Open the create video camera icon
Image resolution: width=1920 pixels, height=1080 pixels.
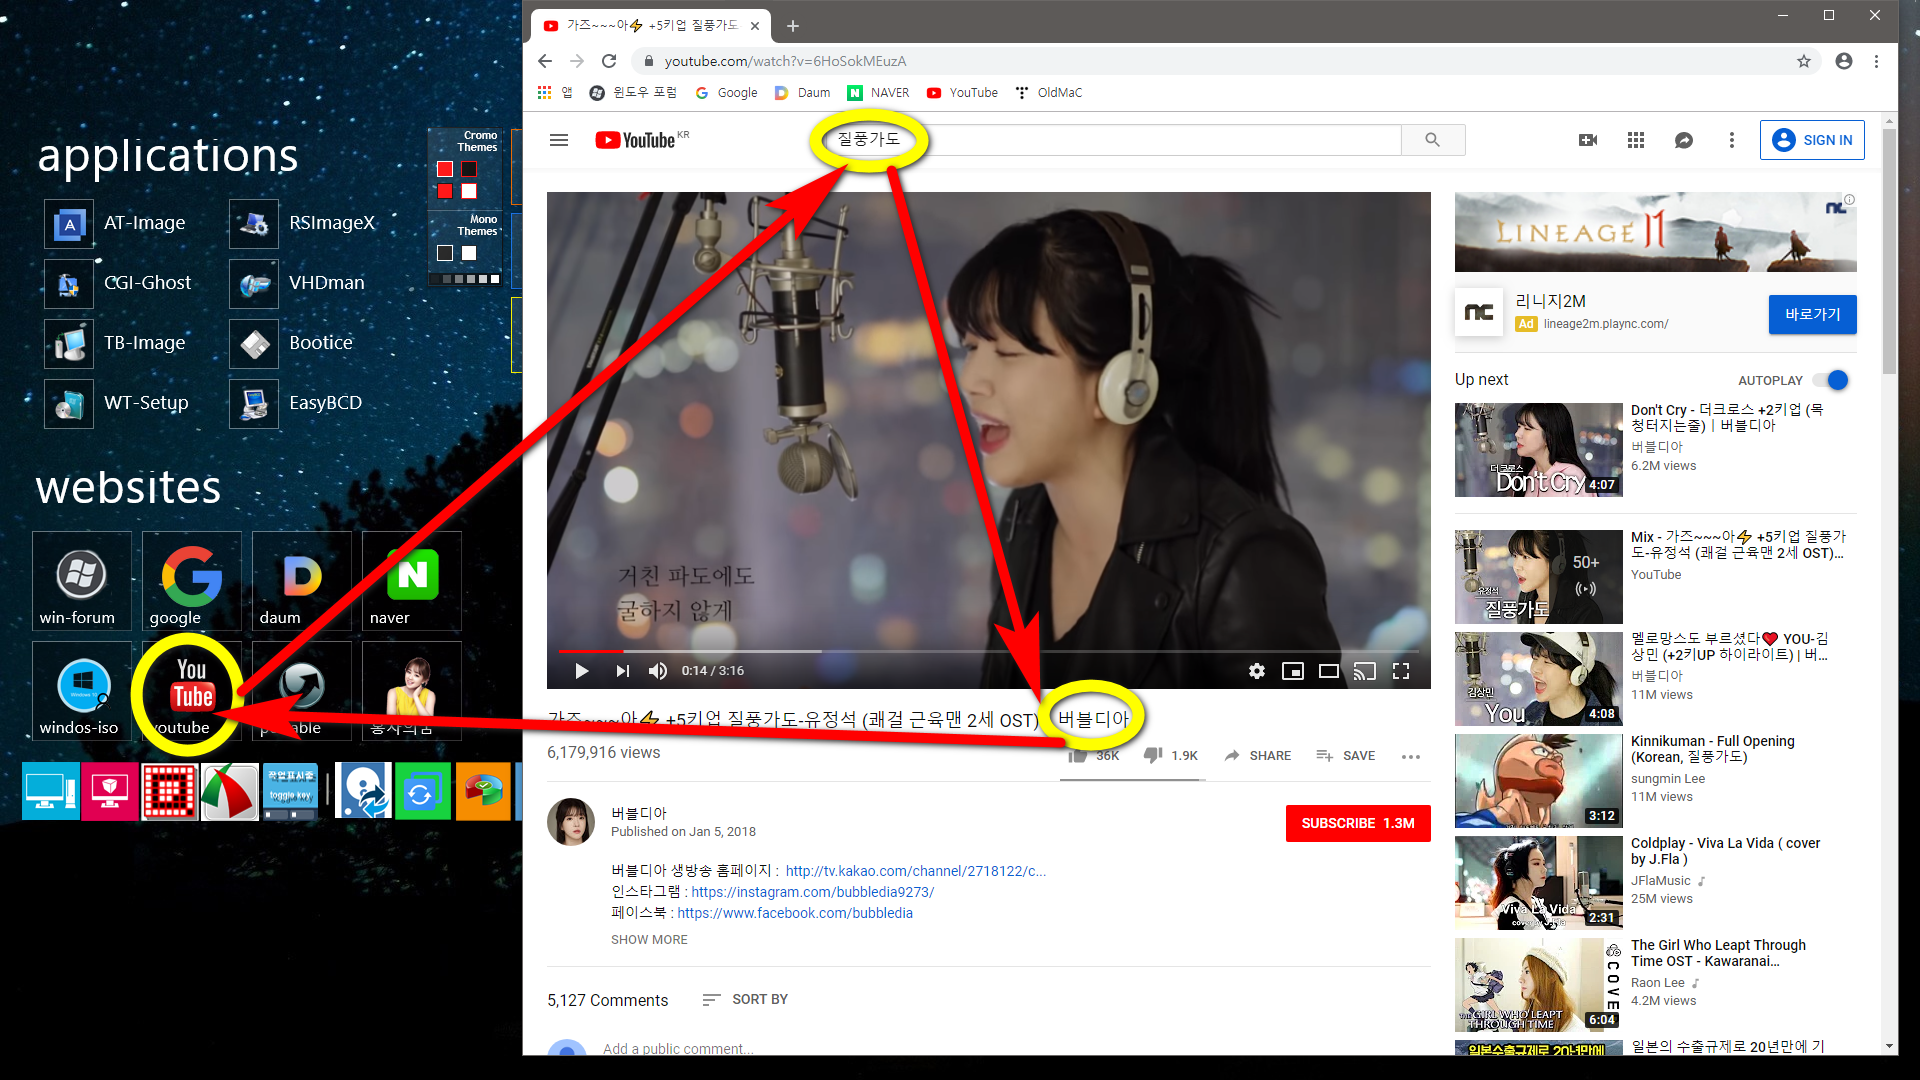[1588, 140]
